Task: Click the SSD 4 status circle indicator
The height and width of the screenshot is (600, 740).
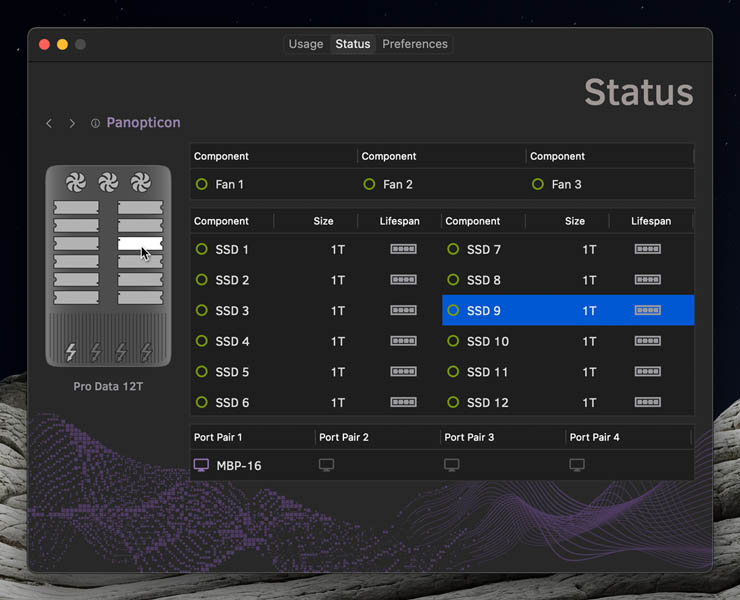Action: [202, 341]
